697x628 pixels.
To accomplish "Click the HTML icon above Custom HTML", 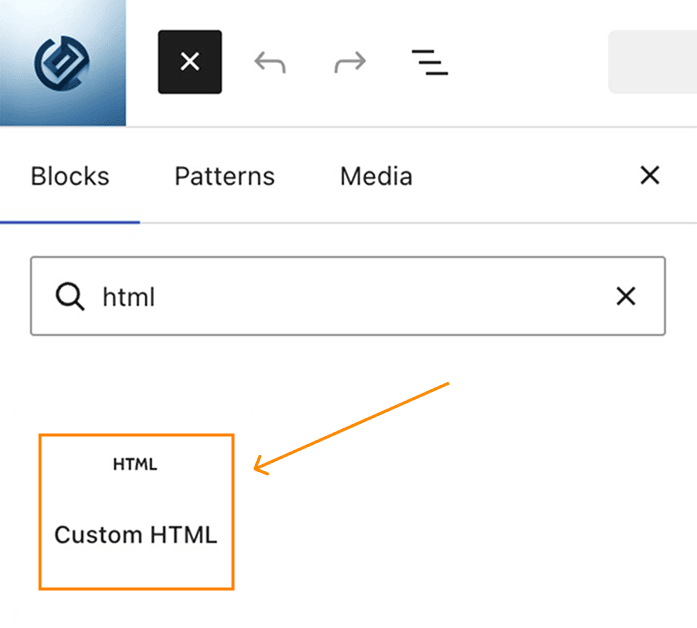I will 135,464.
